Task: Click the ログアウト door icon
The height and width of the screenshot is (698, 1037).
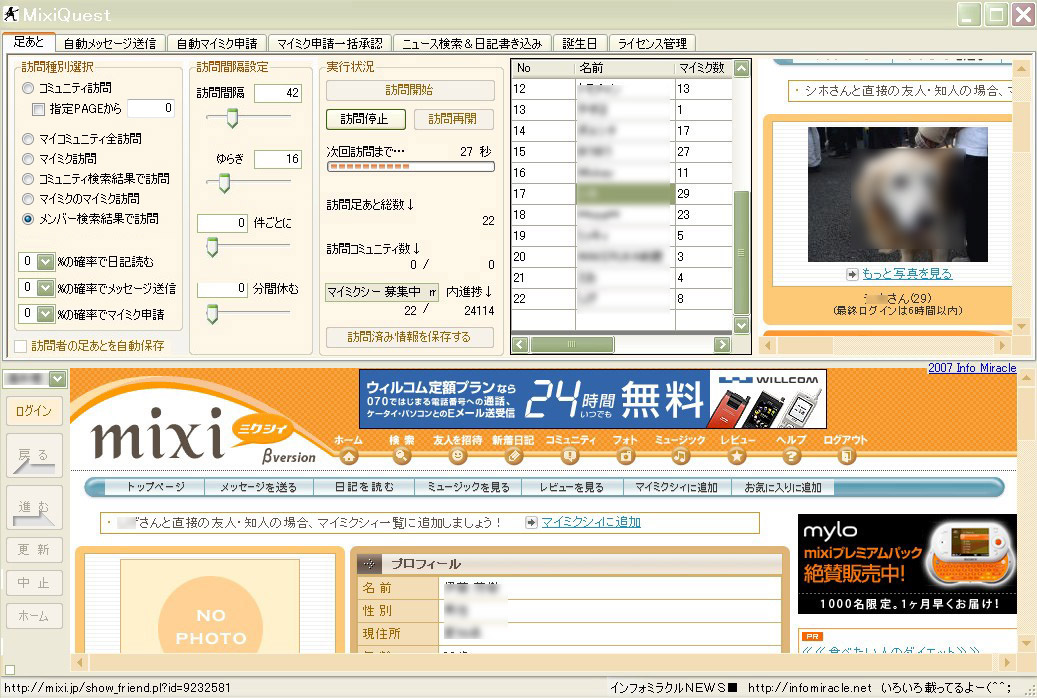Action: click(846, 456)
